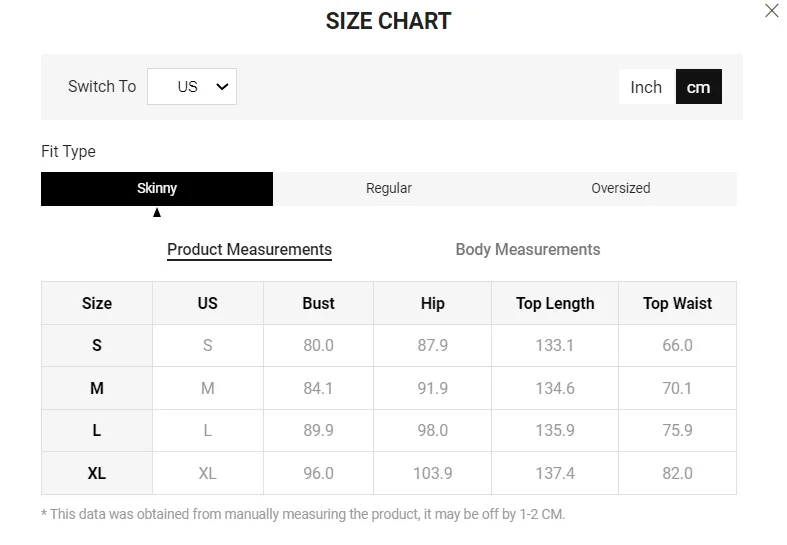Click the Hip column header

point(432,303)
